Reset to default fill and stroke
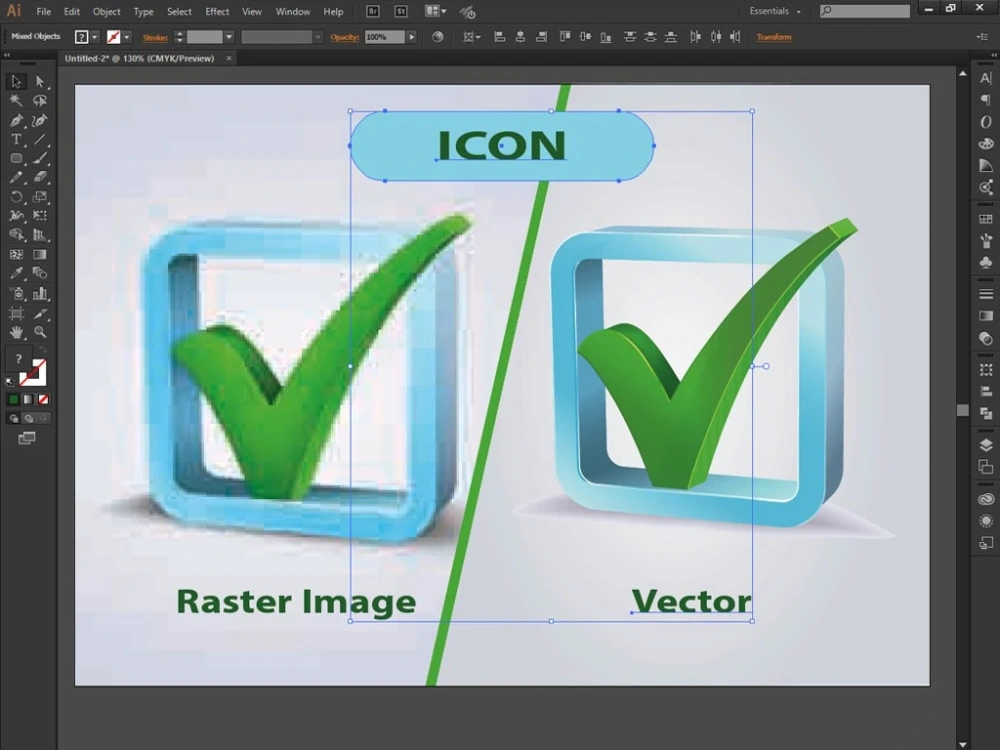This screenshot has width=1000, height=750. tap(10, 382)
